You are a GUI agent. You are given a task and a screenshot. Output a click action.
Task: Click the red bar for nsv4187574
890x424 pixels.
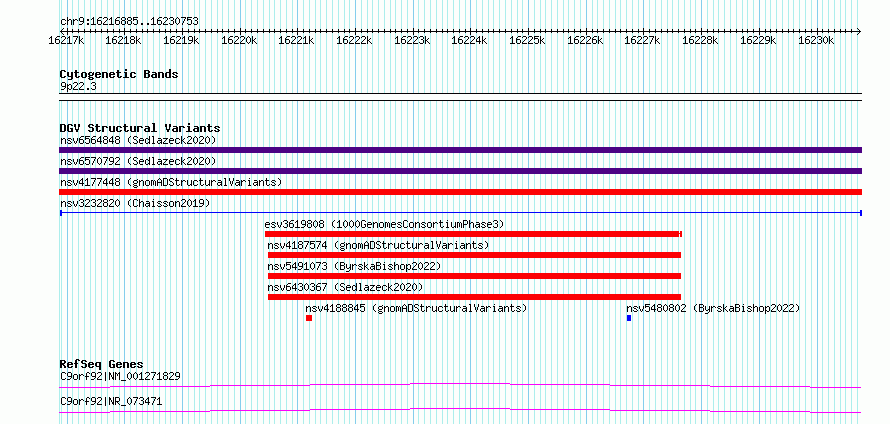click(x=474, y=255)
